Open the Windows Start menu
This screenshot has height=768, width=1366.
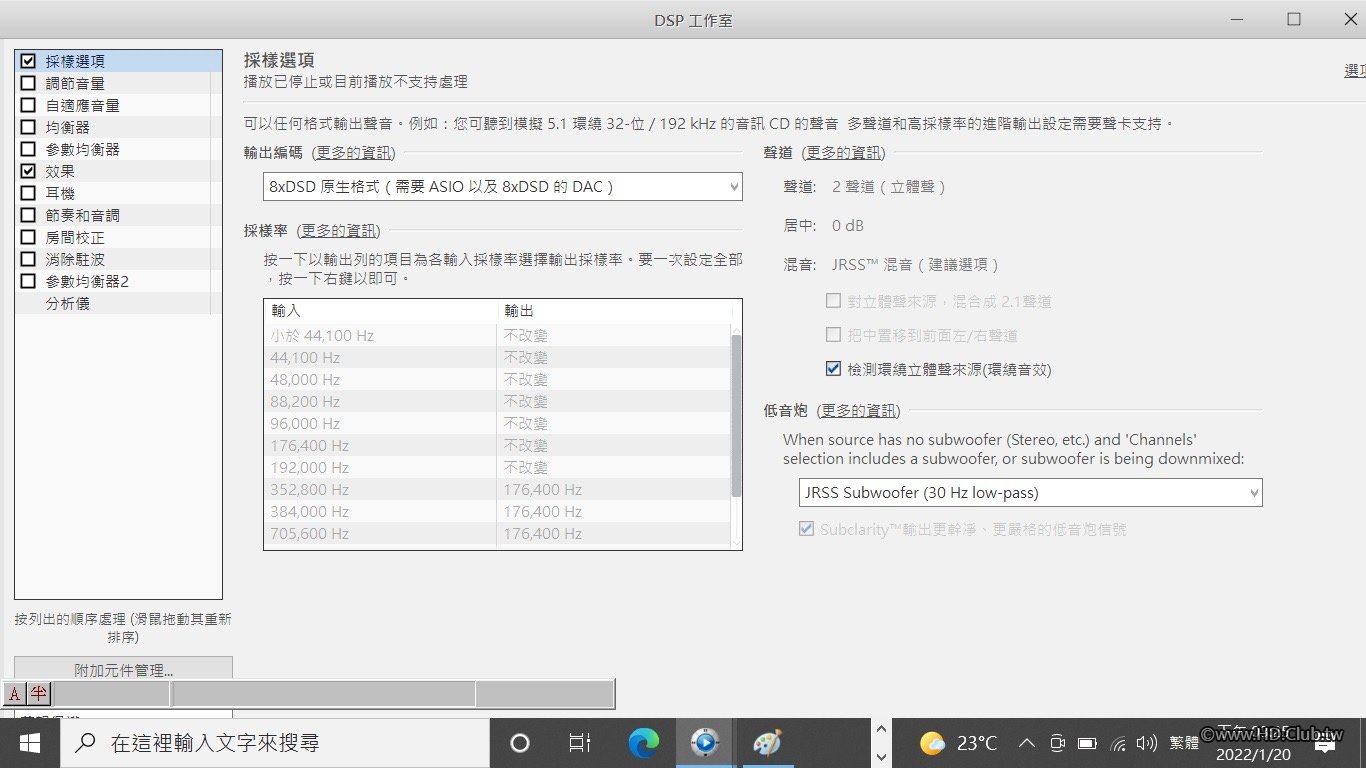[x=29, y=743]
